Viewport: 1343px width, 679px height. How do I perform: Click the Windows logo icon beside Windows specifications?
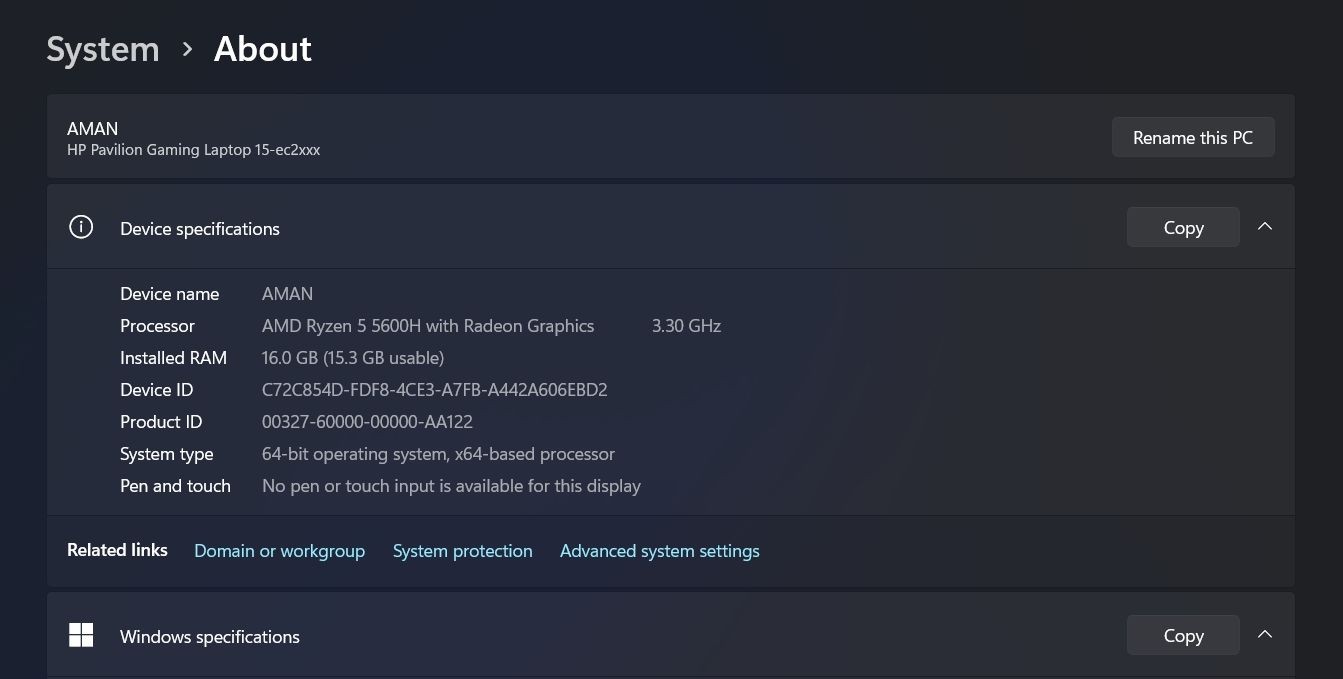tap(81, 635)
